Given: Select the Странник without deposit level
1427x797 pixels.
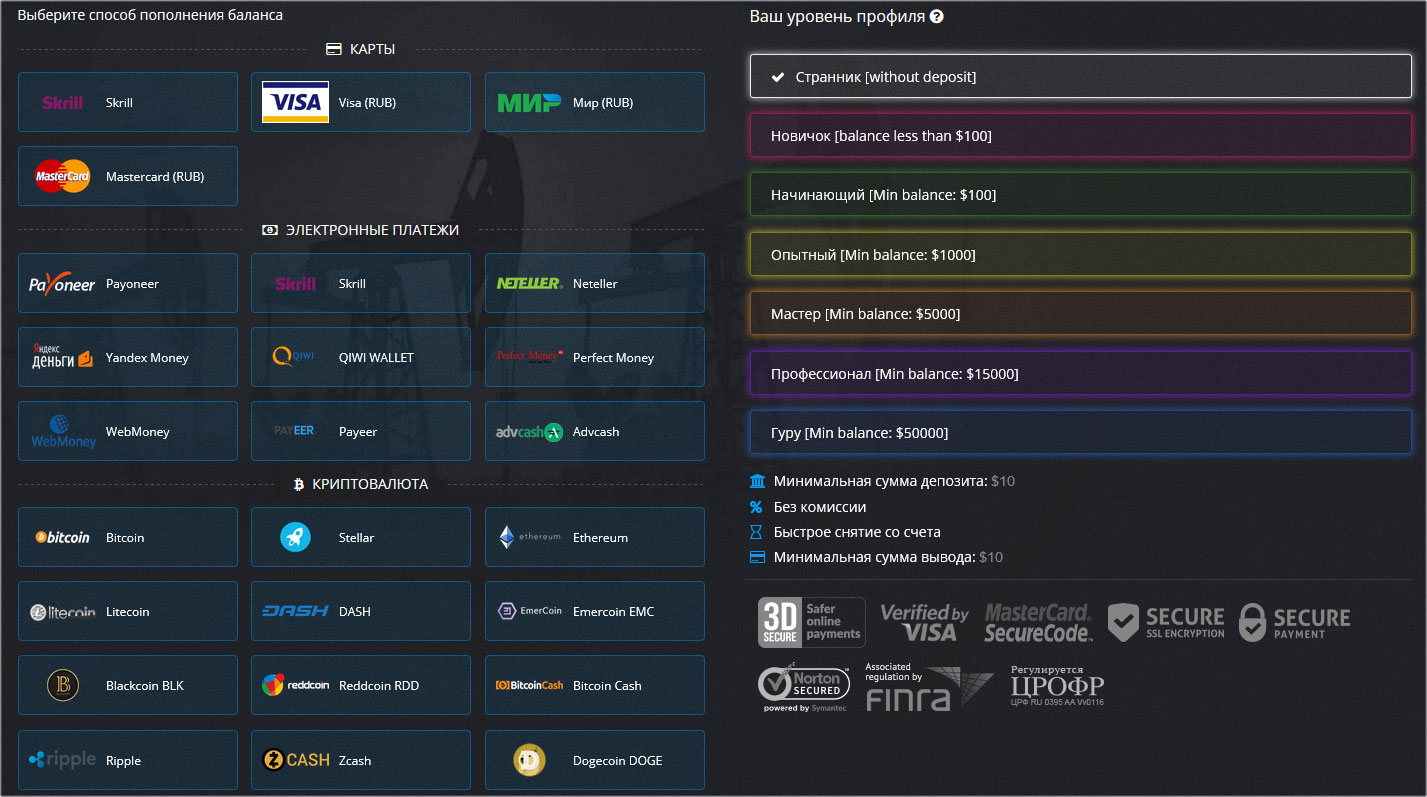Looking at the screenshot, I should [1080, 76].
